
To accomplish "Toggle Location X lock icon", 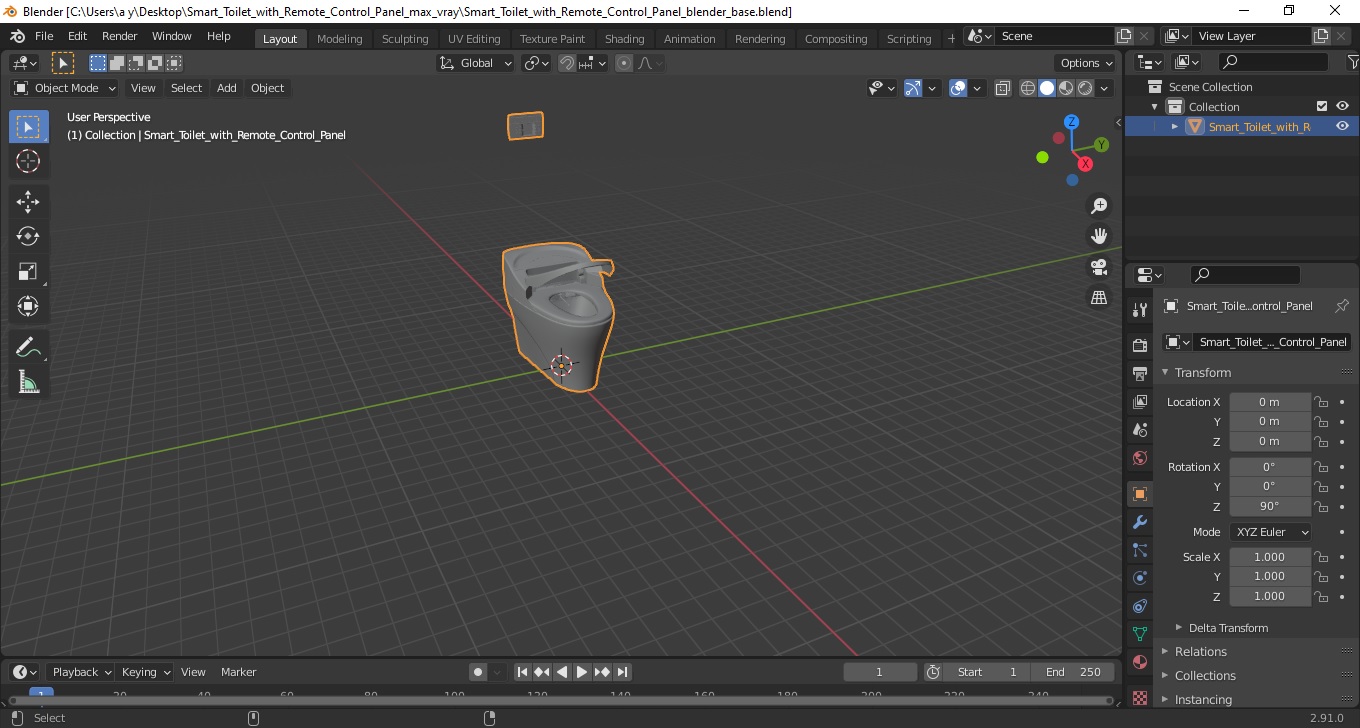I will (x=1321, y=402).
